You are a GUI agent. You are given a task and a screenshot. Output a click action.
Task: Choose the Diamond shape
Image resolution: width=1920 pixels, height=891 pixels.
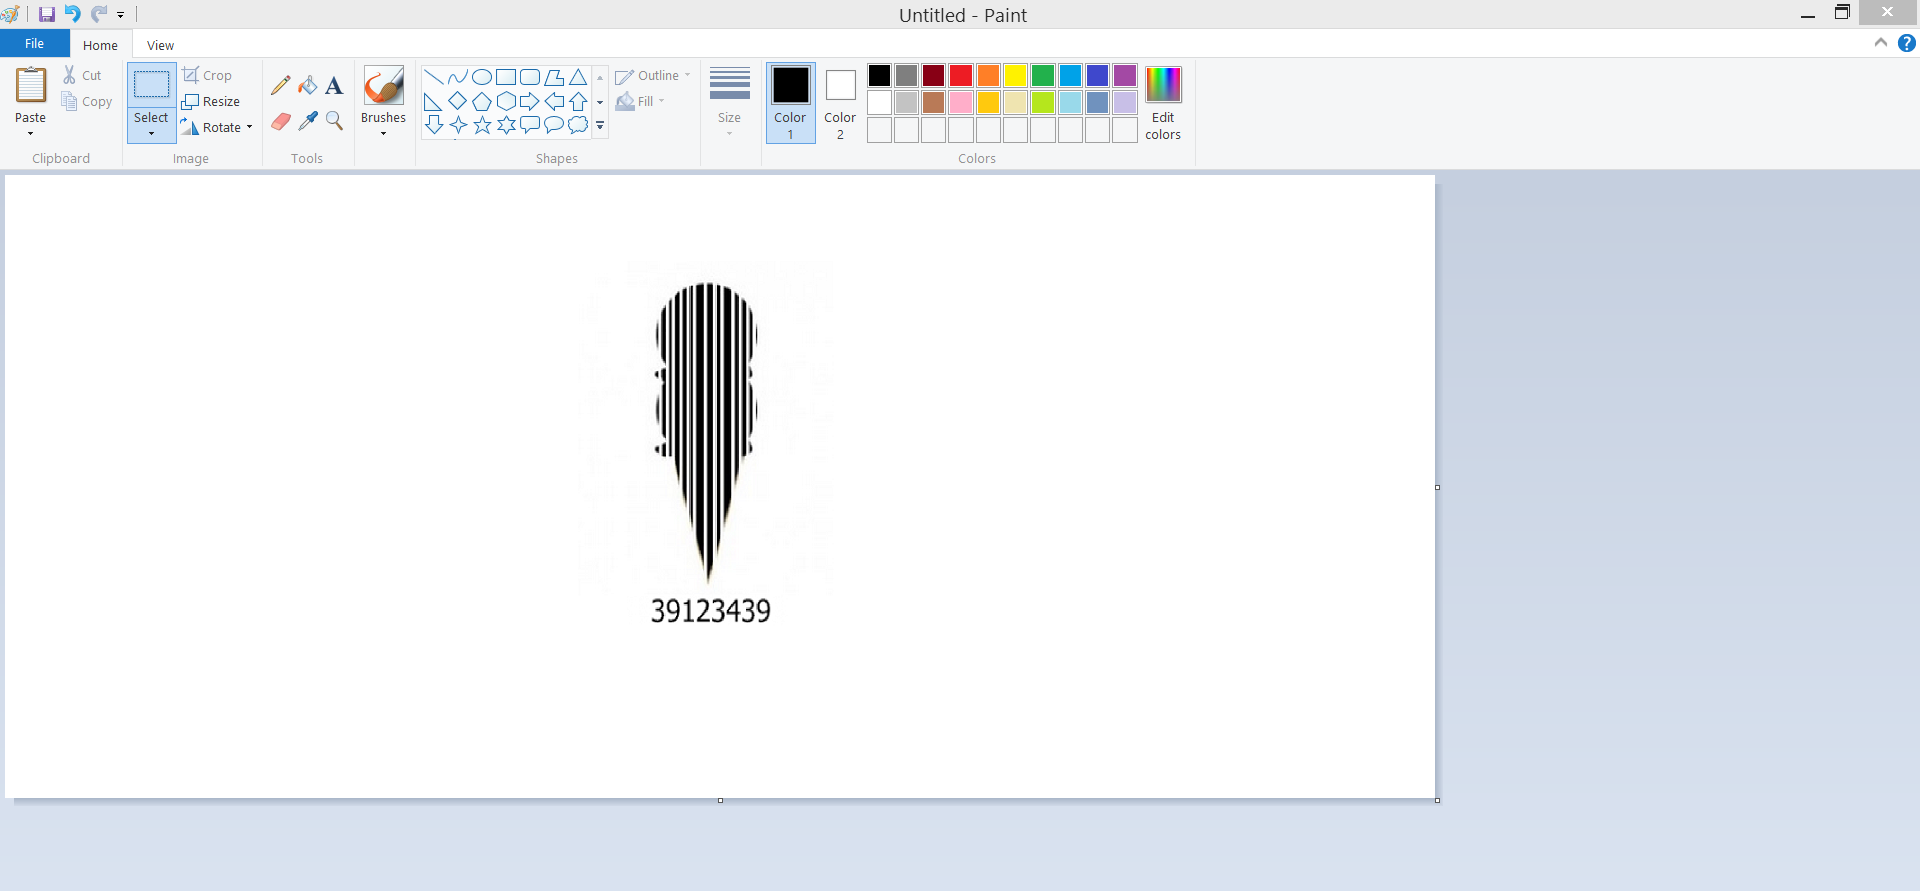(458, 101)
